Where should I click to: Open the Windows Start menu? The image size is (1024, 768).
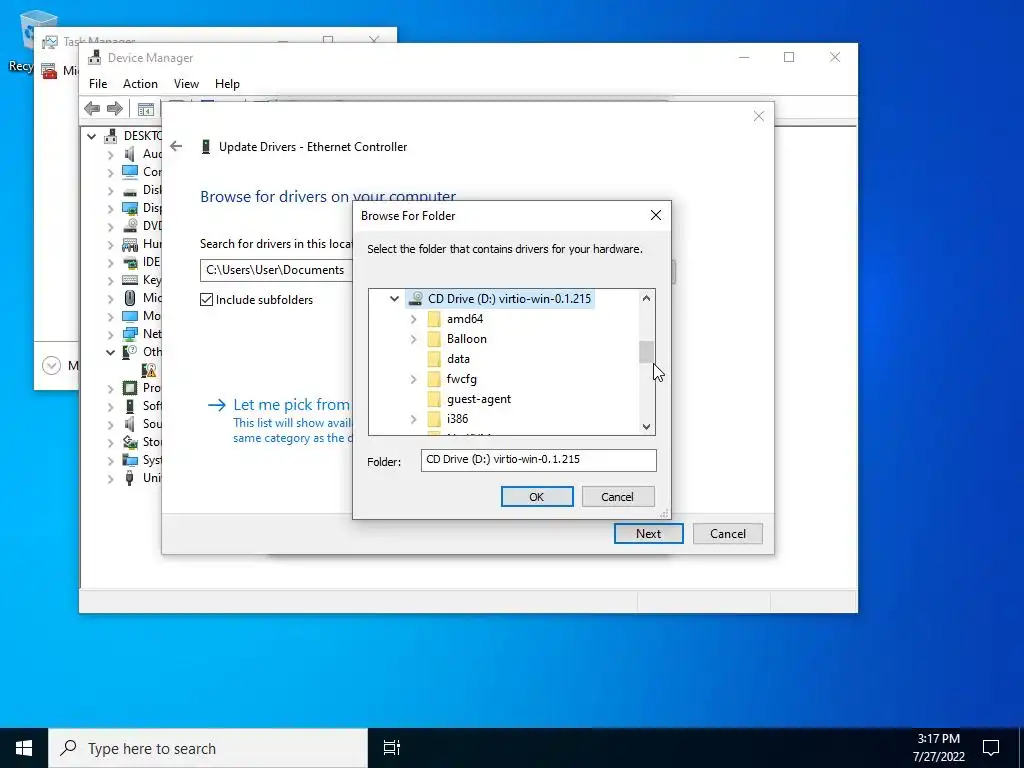[24, 748]
